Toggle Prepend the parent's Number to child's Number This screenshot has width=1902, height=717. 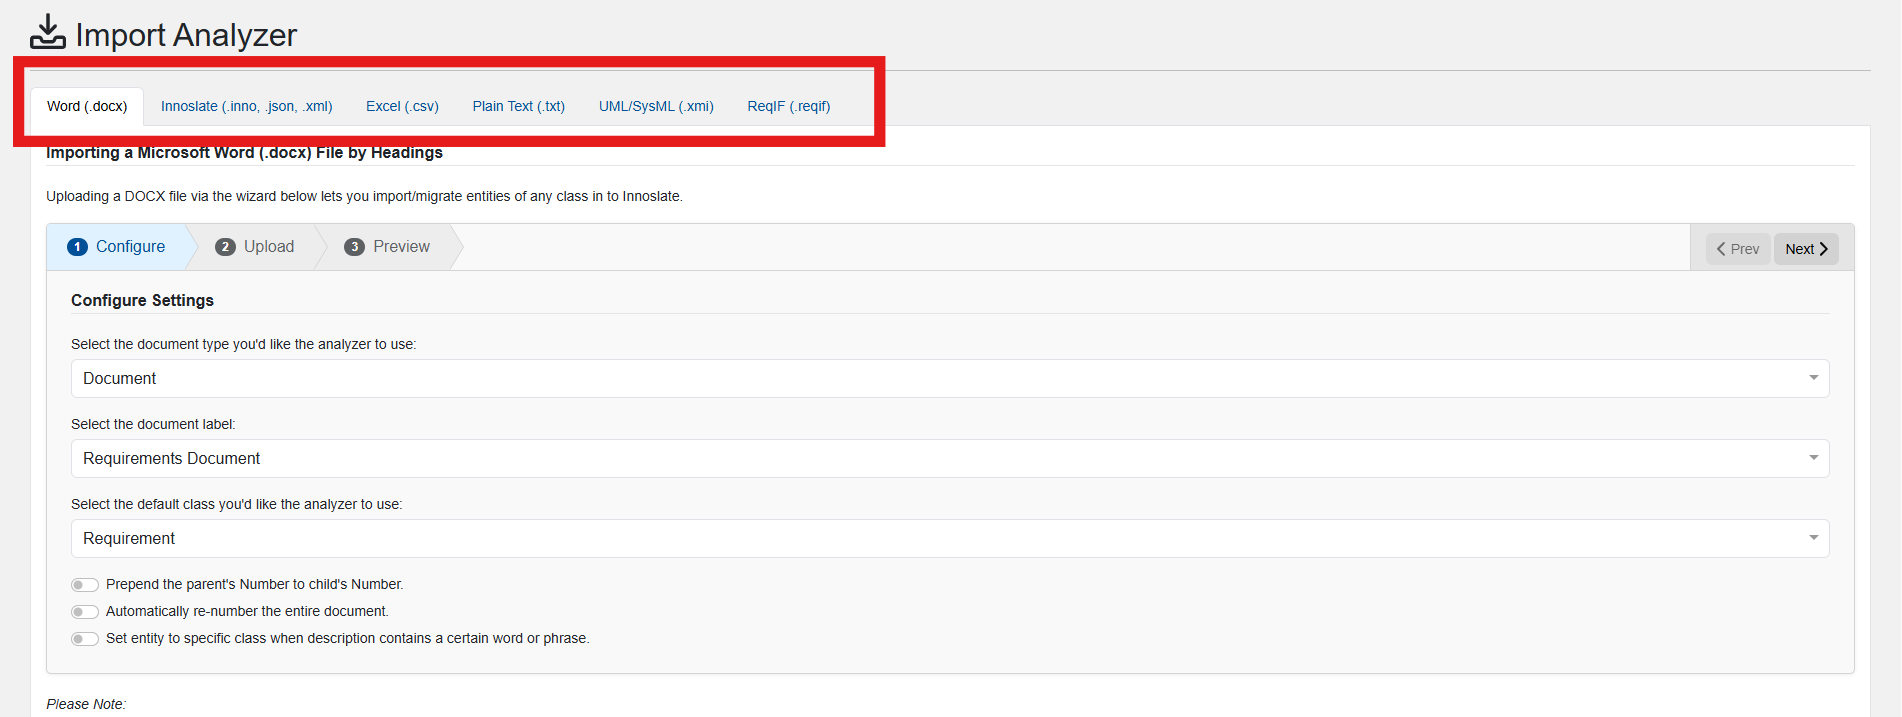85,585
